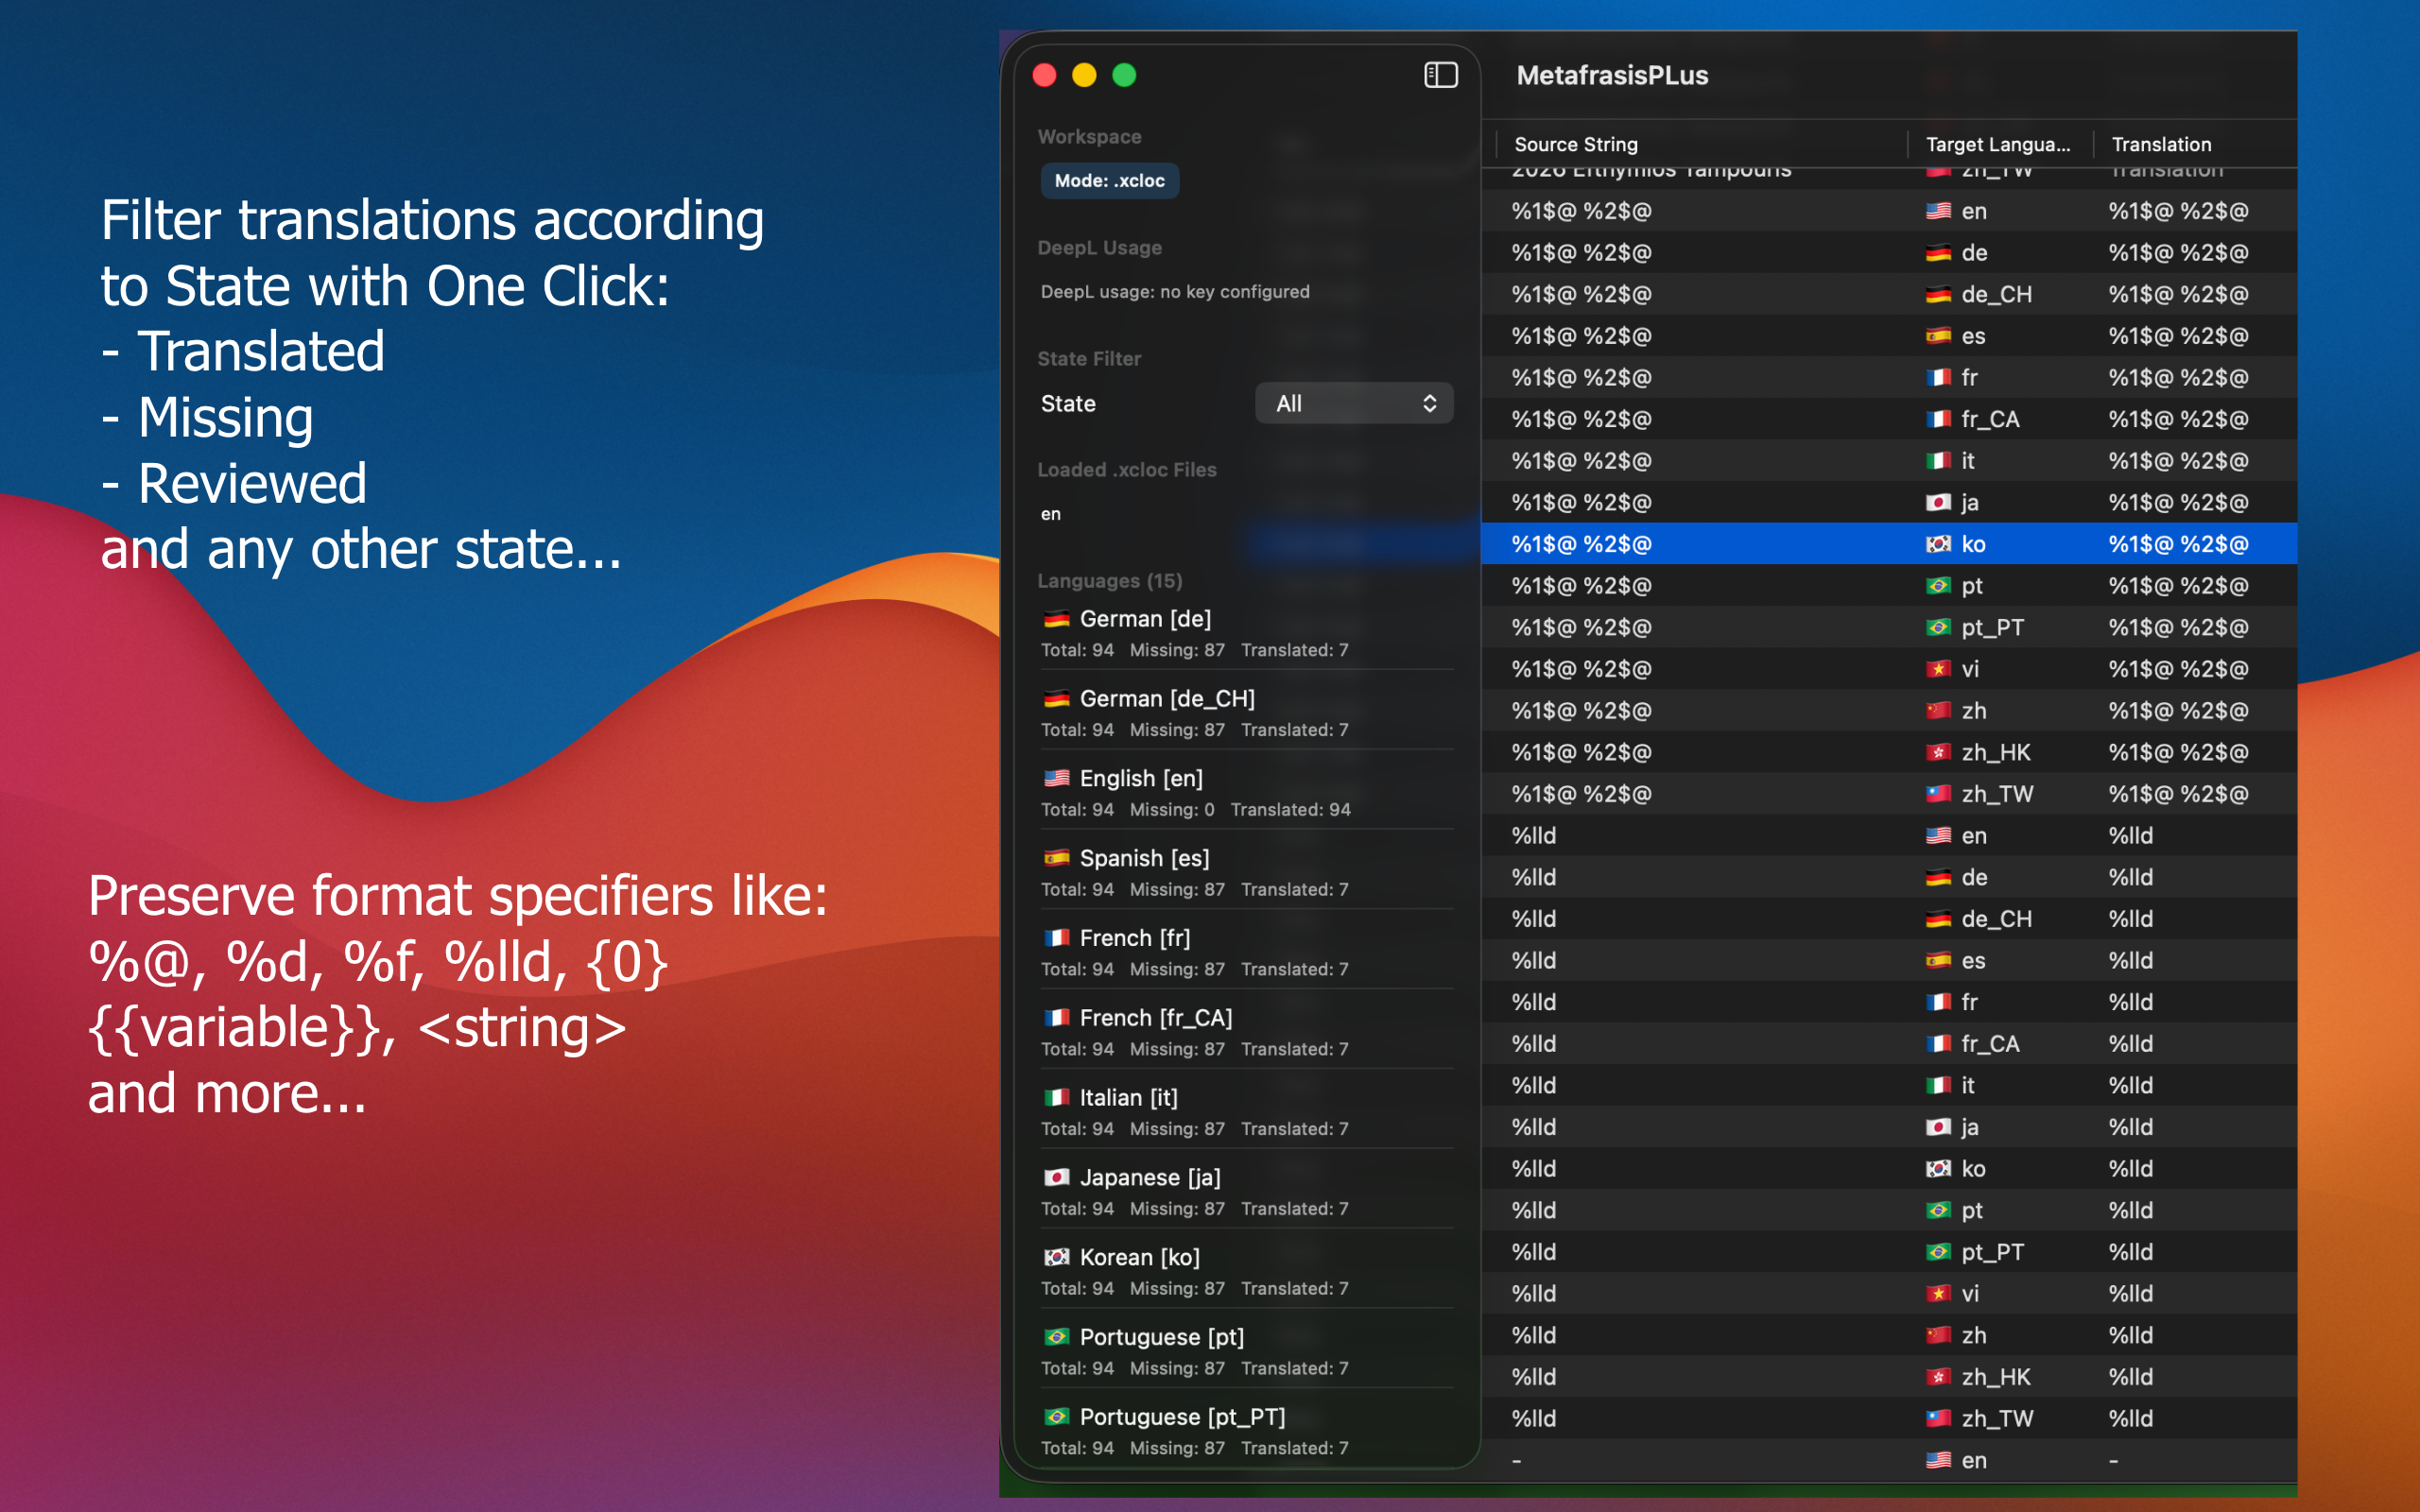This screenshot has height=1512, width=2420.
Task: Select the %lld translation in the it row
Action: pos(2130,1086)
